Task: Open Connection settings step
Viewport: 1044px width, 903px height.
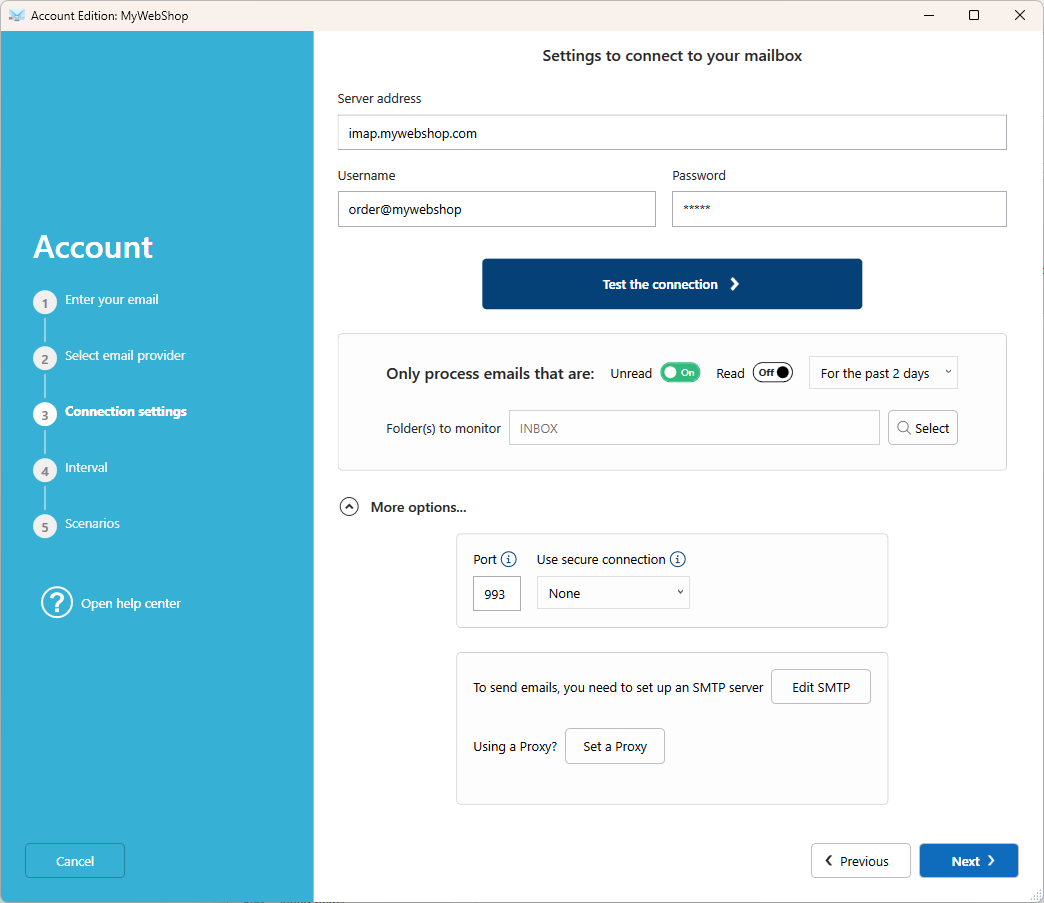Action: (x=126, y=412)
